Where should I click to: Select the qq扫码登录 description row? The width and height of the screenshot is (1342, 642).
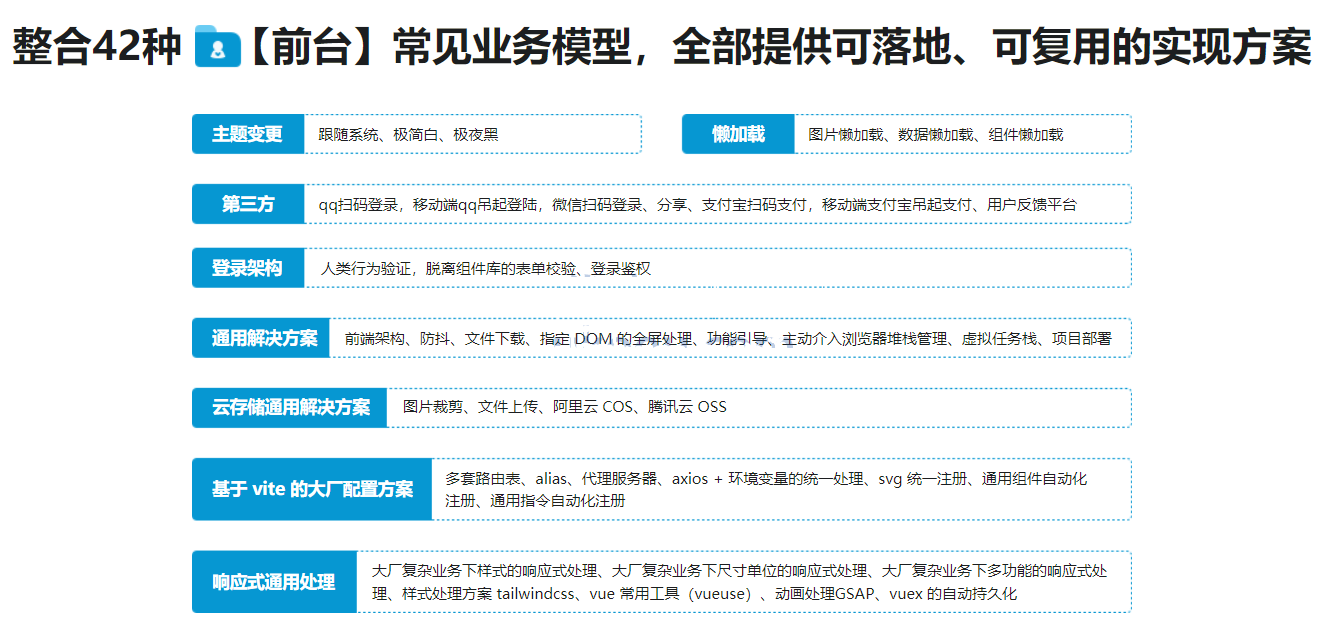click(x=717, y=204)
